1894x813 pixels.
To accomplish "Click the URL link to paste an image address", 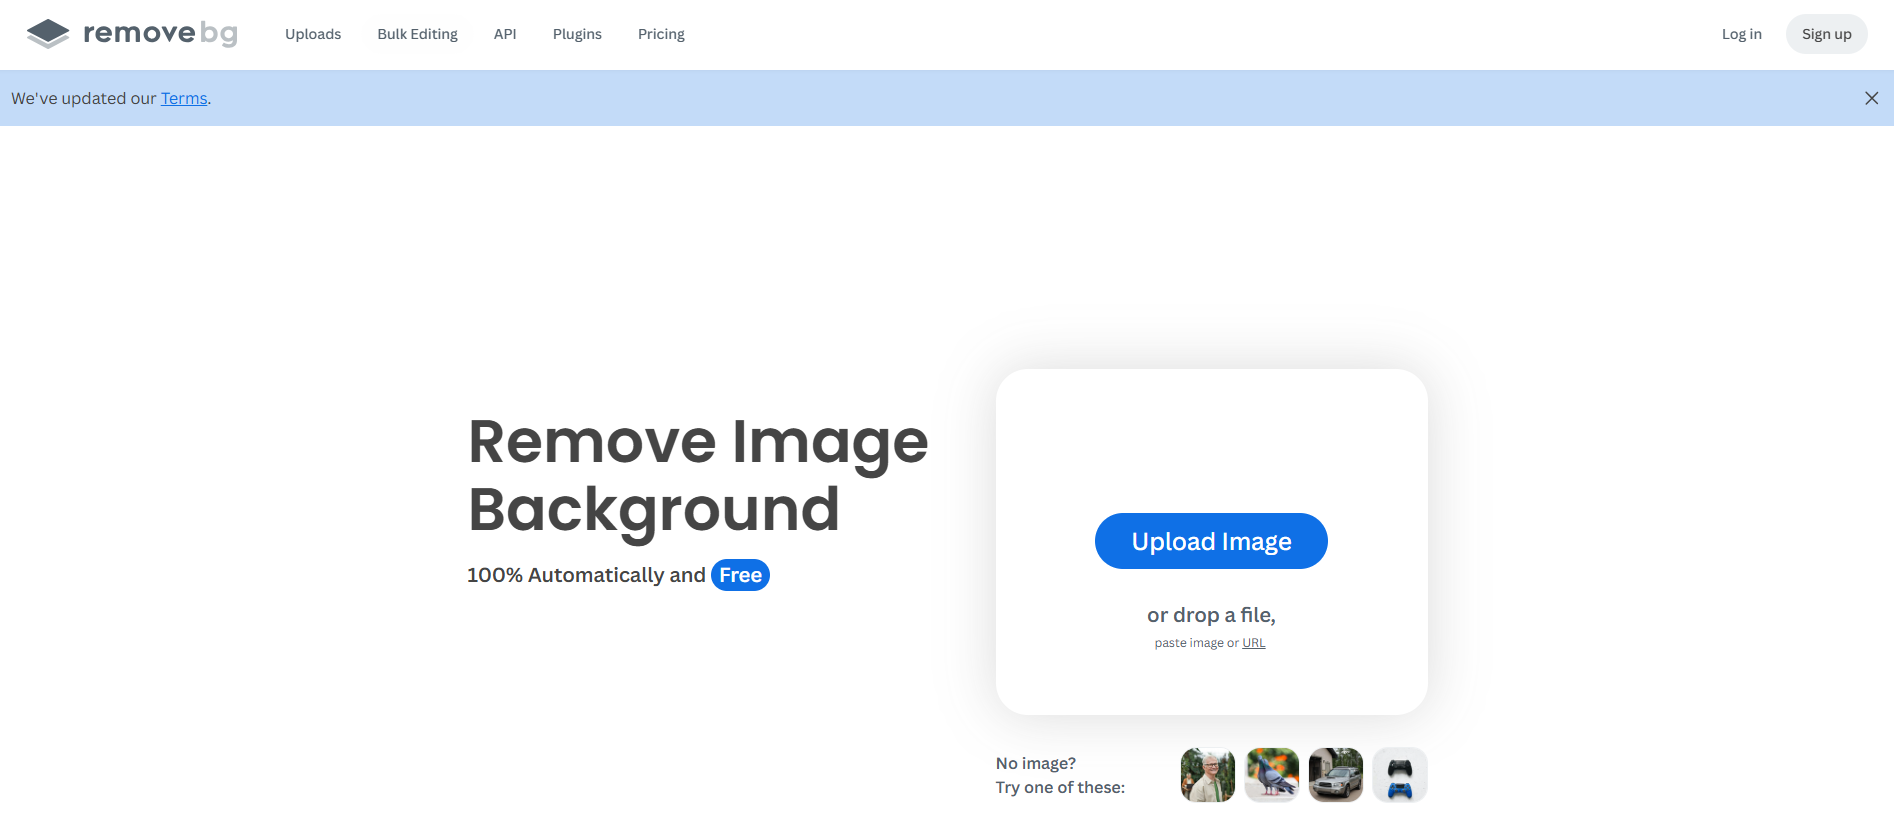I will [1253, 643].
